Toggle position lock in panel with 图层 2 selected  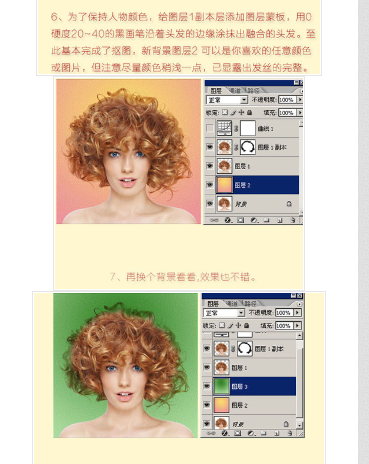pos(241,113)
